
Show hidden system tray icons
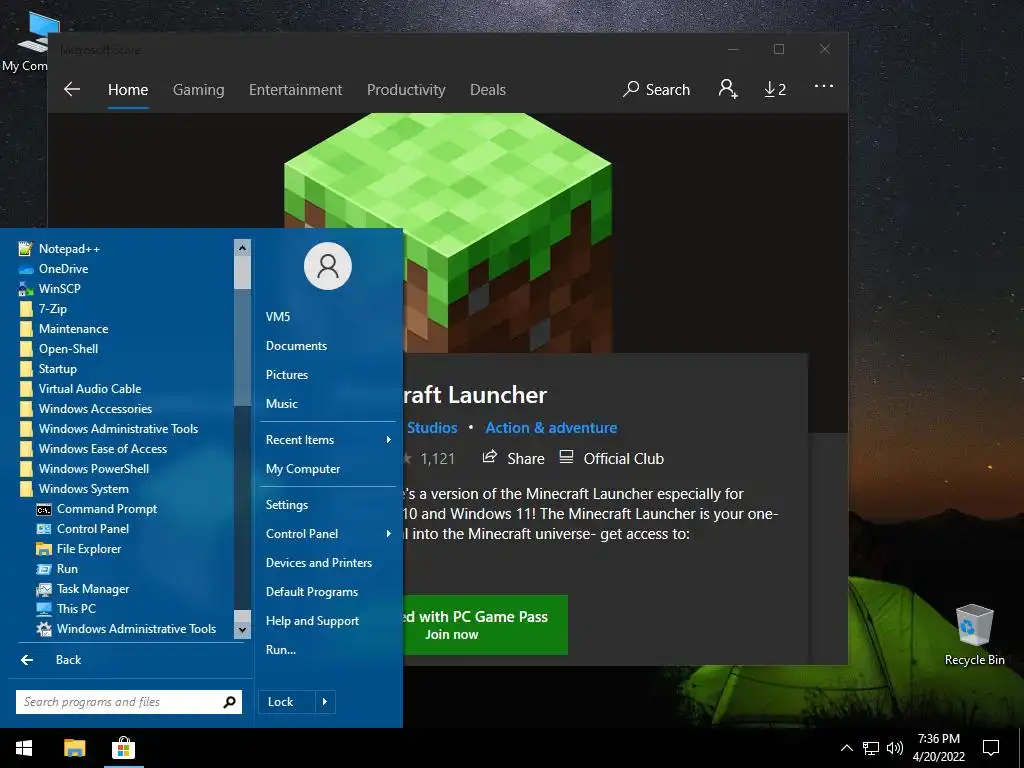tap(846, 748)
